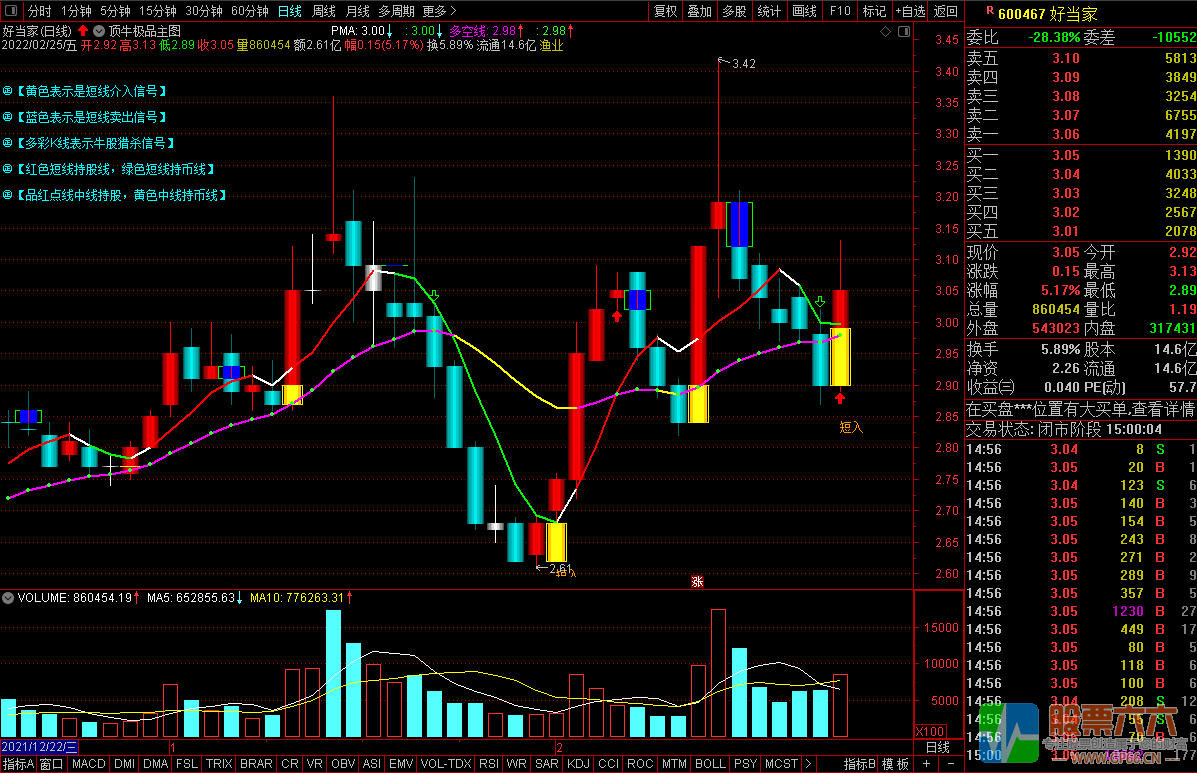The height and width of the screenshot is (773, 1197).
Task: Click info icon beside 蓝色表示是短线卖出信号
Action: tap(8, 117)
